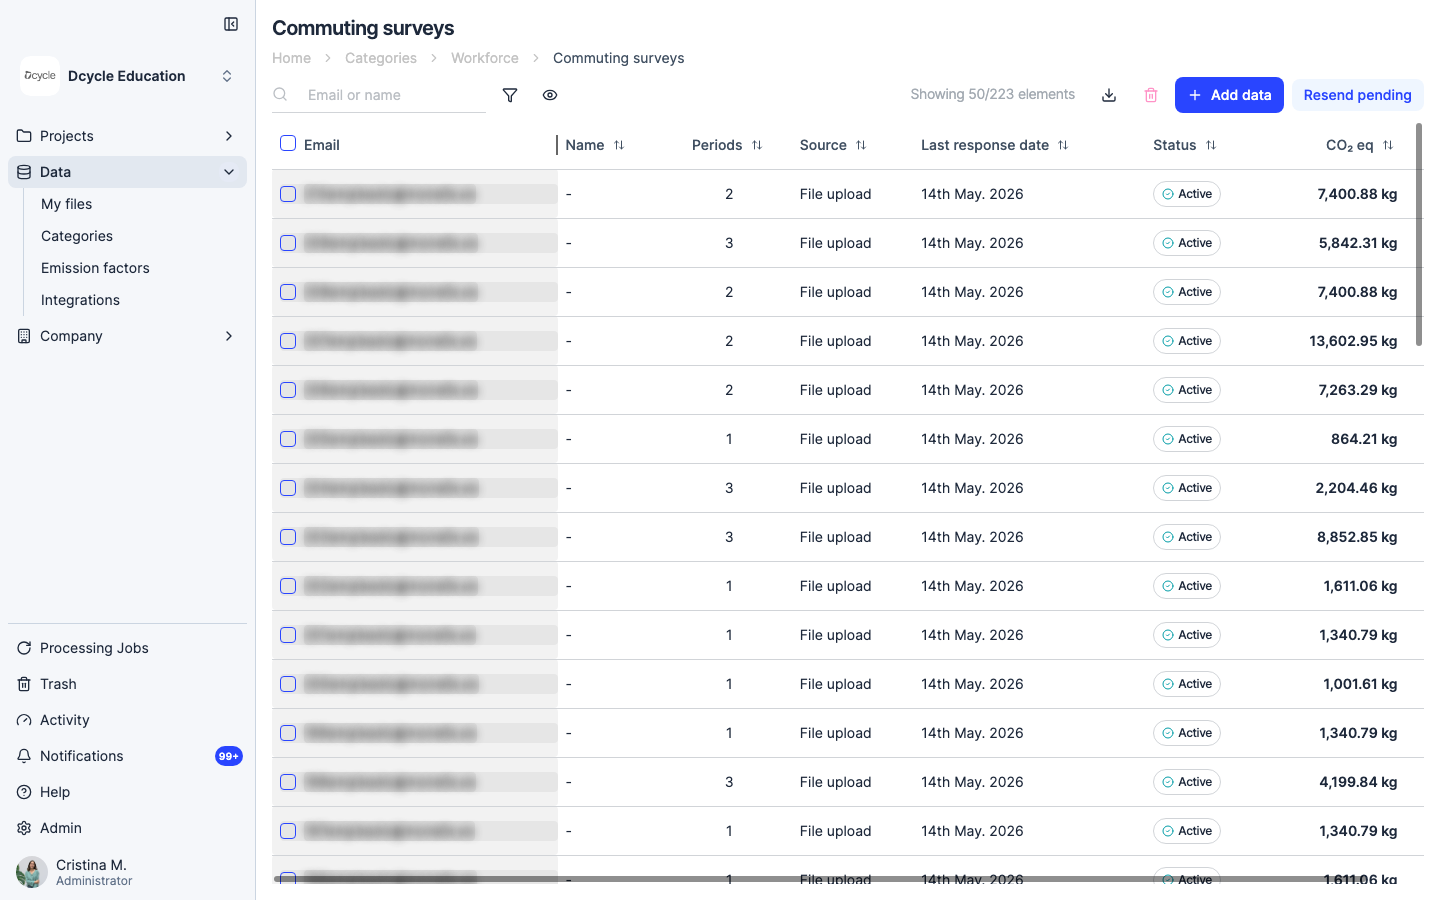Viewport: 1440px width, 900px height.
Task: Click the red trash delete icon
Action: (x=1151, y=95)
